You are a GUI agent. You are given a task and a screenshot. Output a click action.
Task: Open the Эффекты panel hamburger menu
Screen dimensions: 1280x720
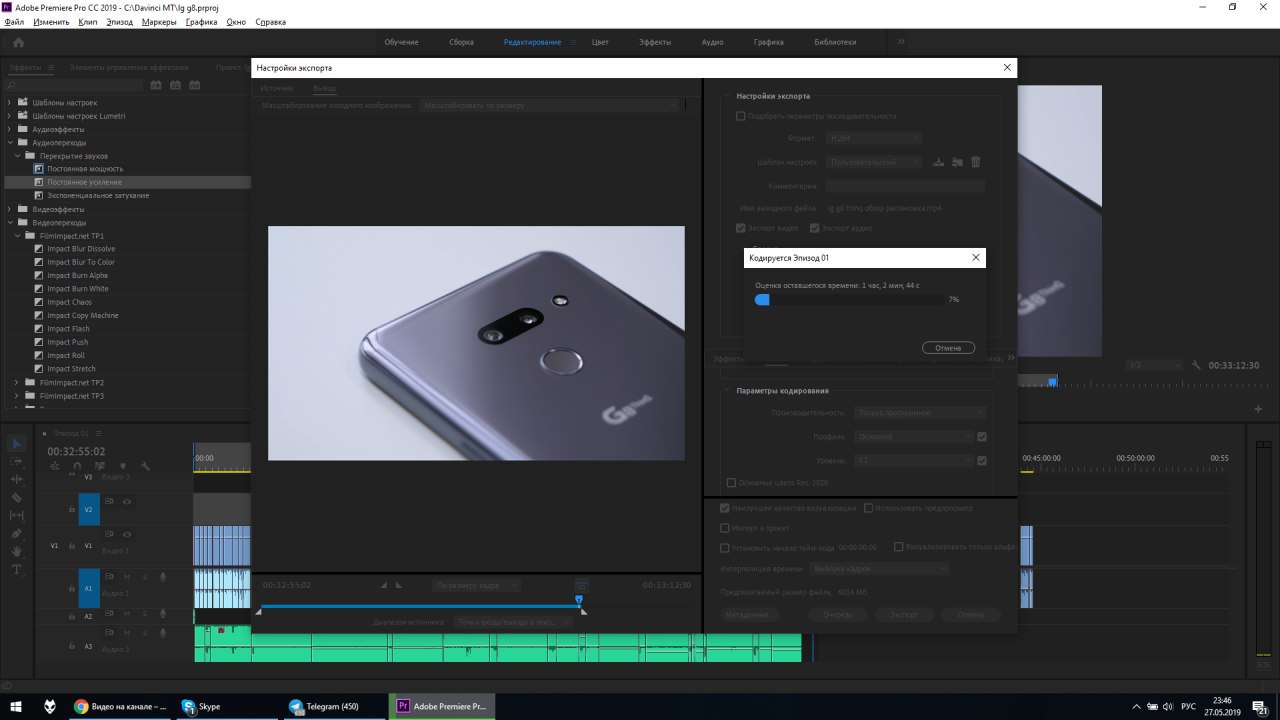(x=51, y=68)
